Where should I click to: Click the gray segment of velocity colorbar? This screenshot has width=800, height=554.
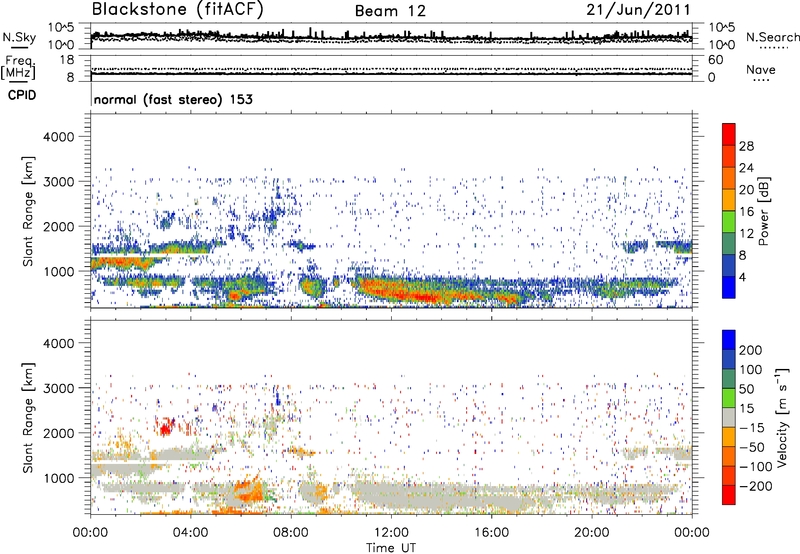(729, 417)
